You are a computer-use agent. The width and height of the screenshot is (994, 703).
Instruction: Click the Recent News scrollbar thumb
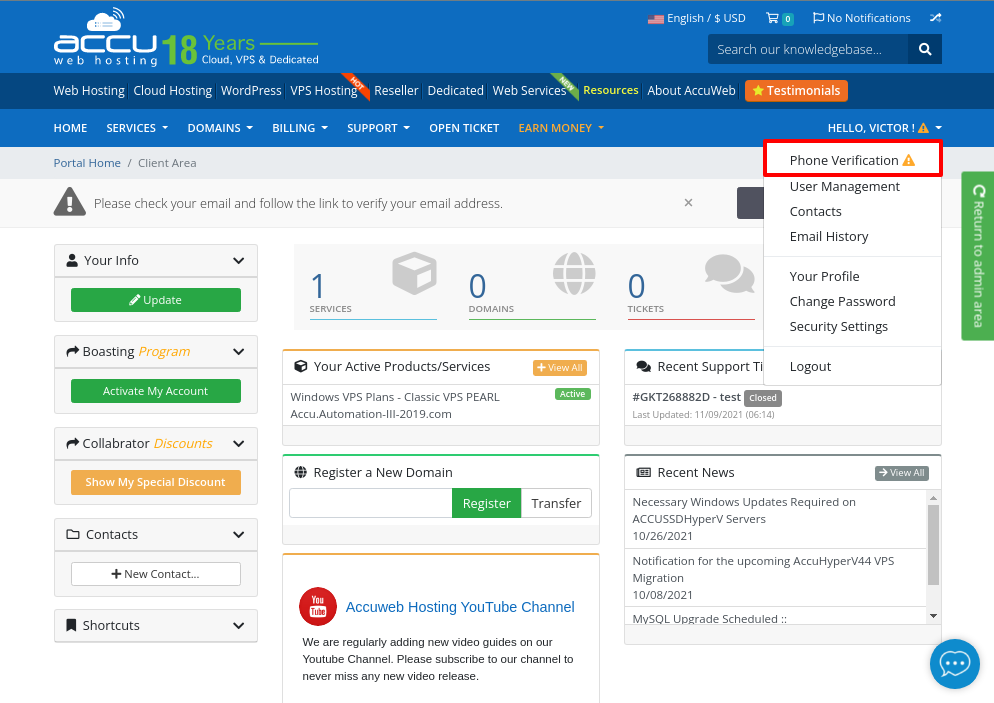pyautogui.click(x=933, y=545)
